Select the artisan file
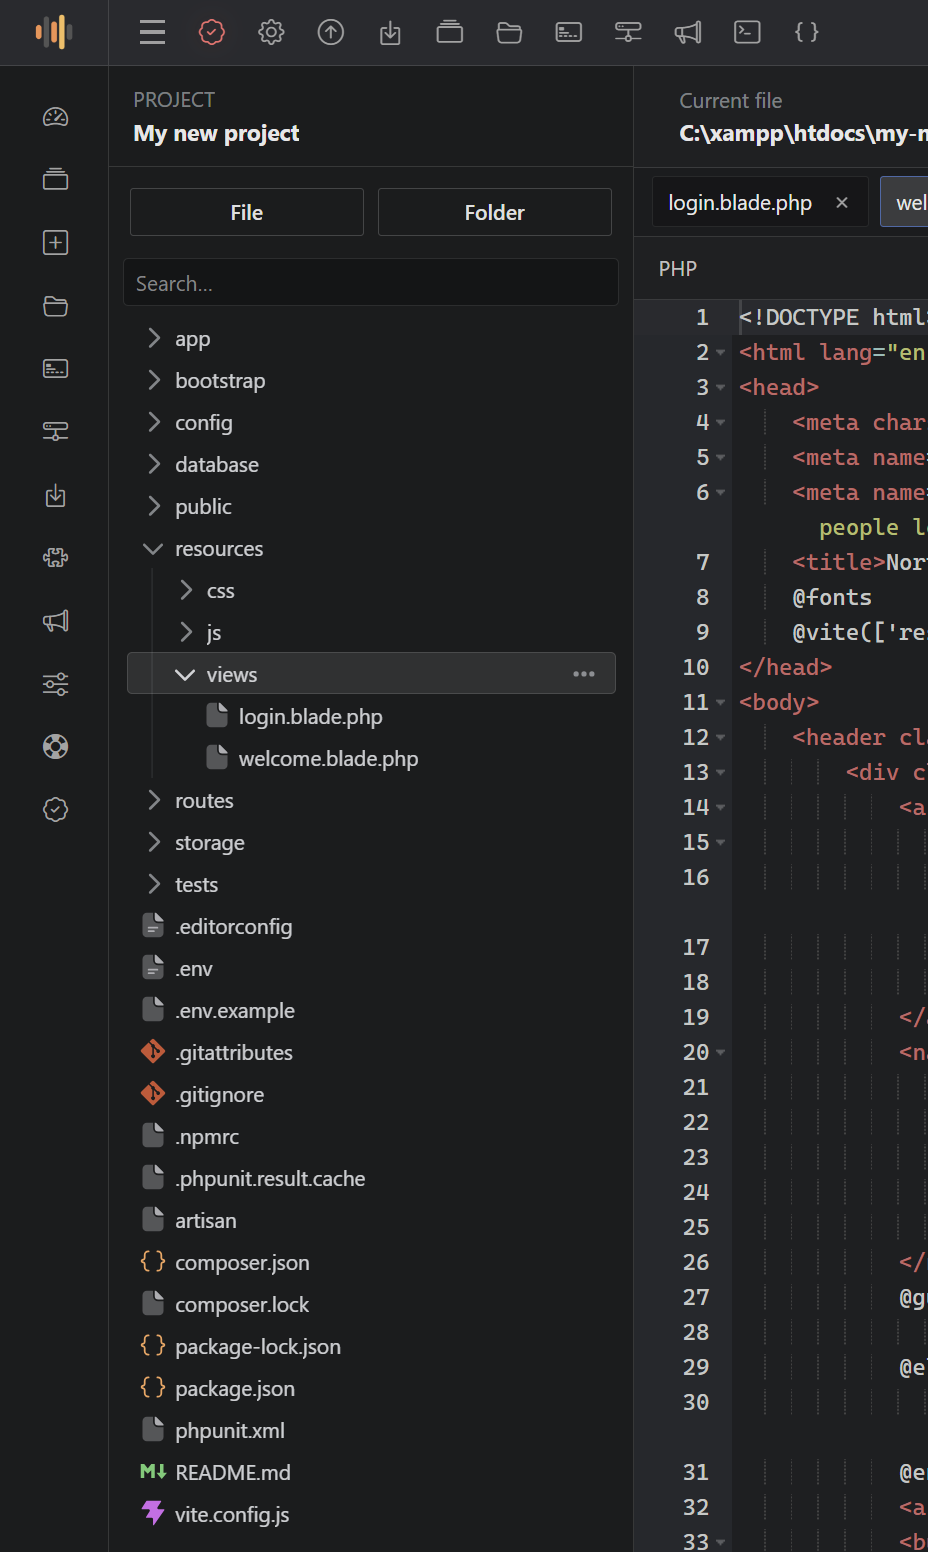Screen dimensions: 928x1552 click(205, 1221)
